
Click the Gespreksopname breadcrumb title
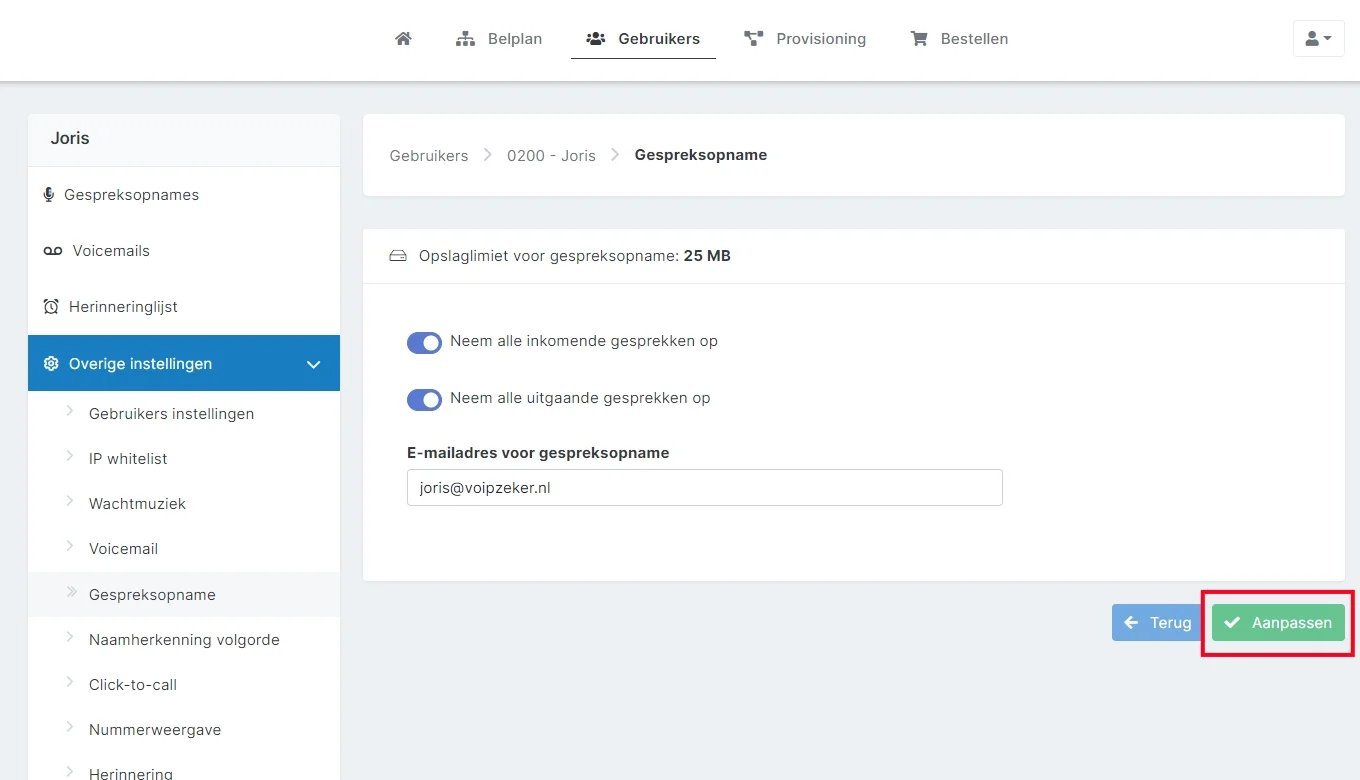[701, 155]
